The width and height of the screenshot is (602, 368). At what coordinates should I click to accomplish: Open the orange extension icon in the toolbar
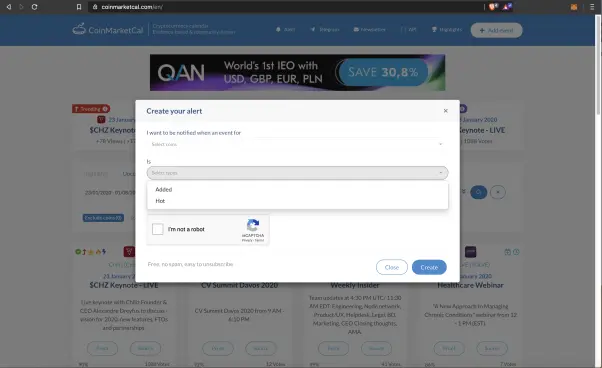click(x=574, y=7)
